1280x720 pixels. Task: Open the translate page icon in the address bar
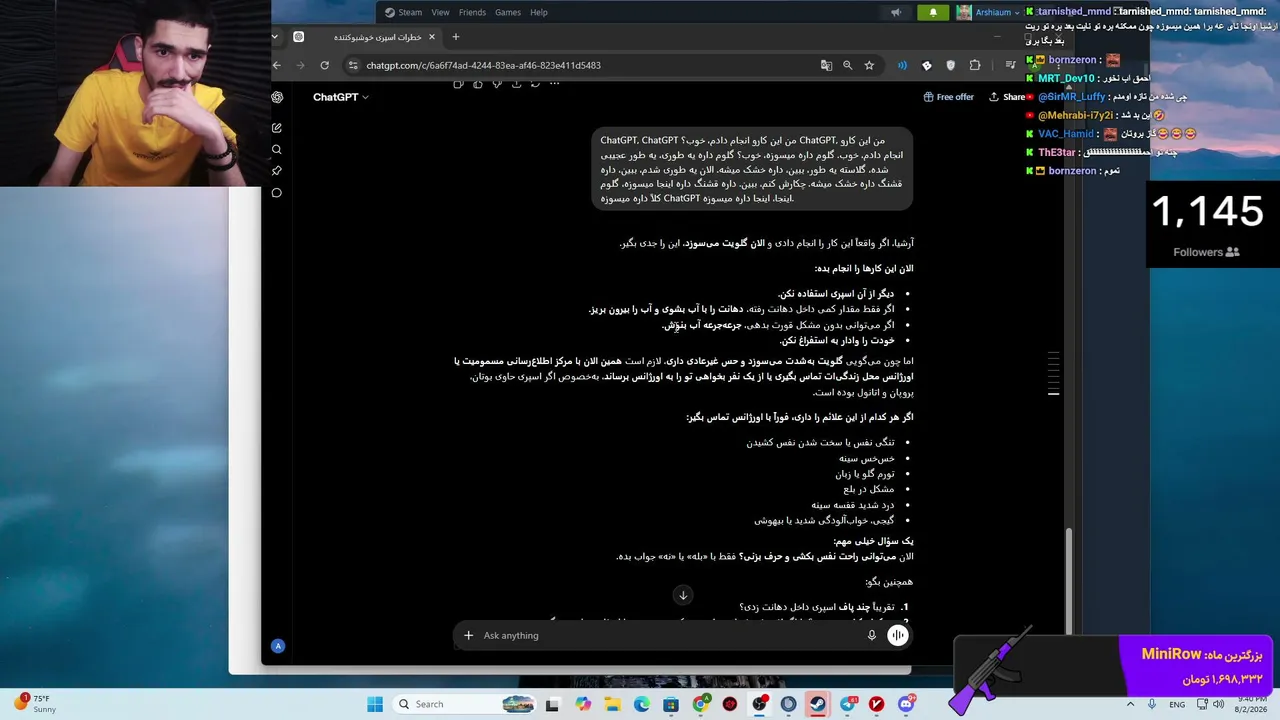click(x=826, y=65)
